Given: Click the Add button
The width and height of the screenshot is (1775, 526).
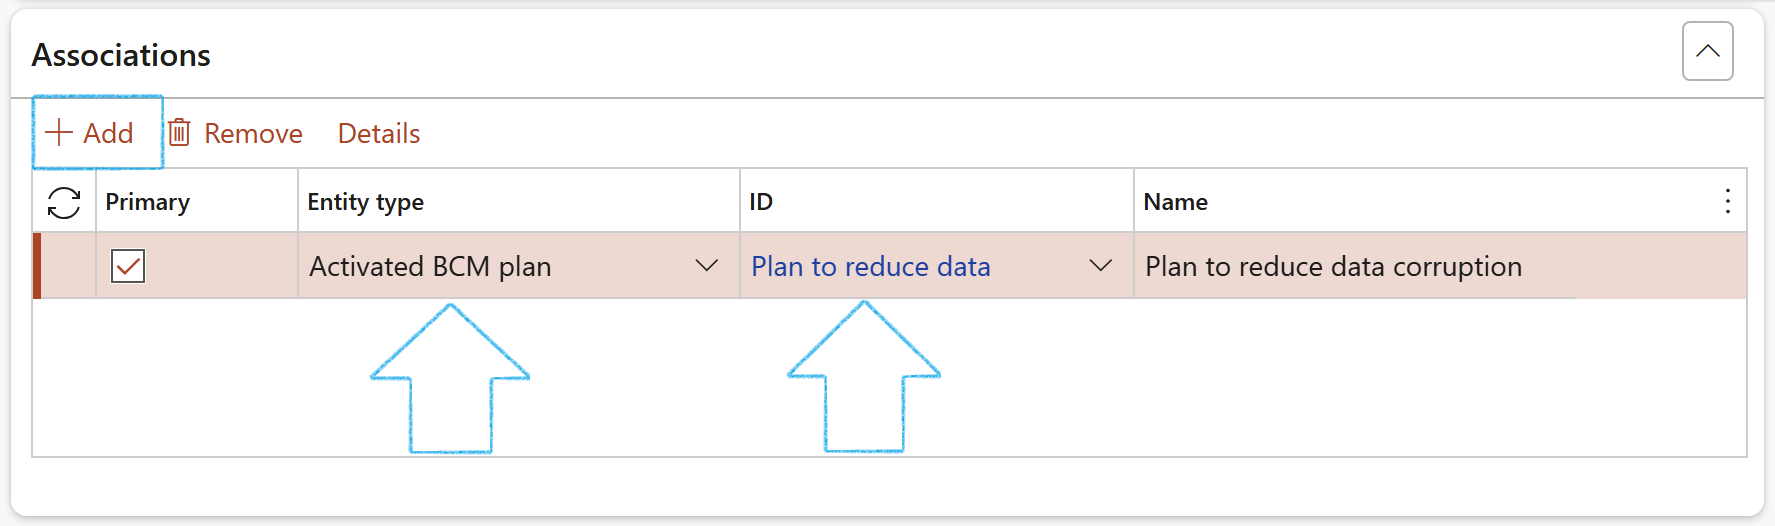Looking at the screenshot, I should [x=97, y=133].
